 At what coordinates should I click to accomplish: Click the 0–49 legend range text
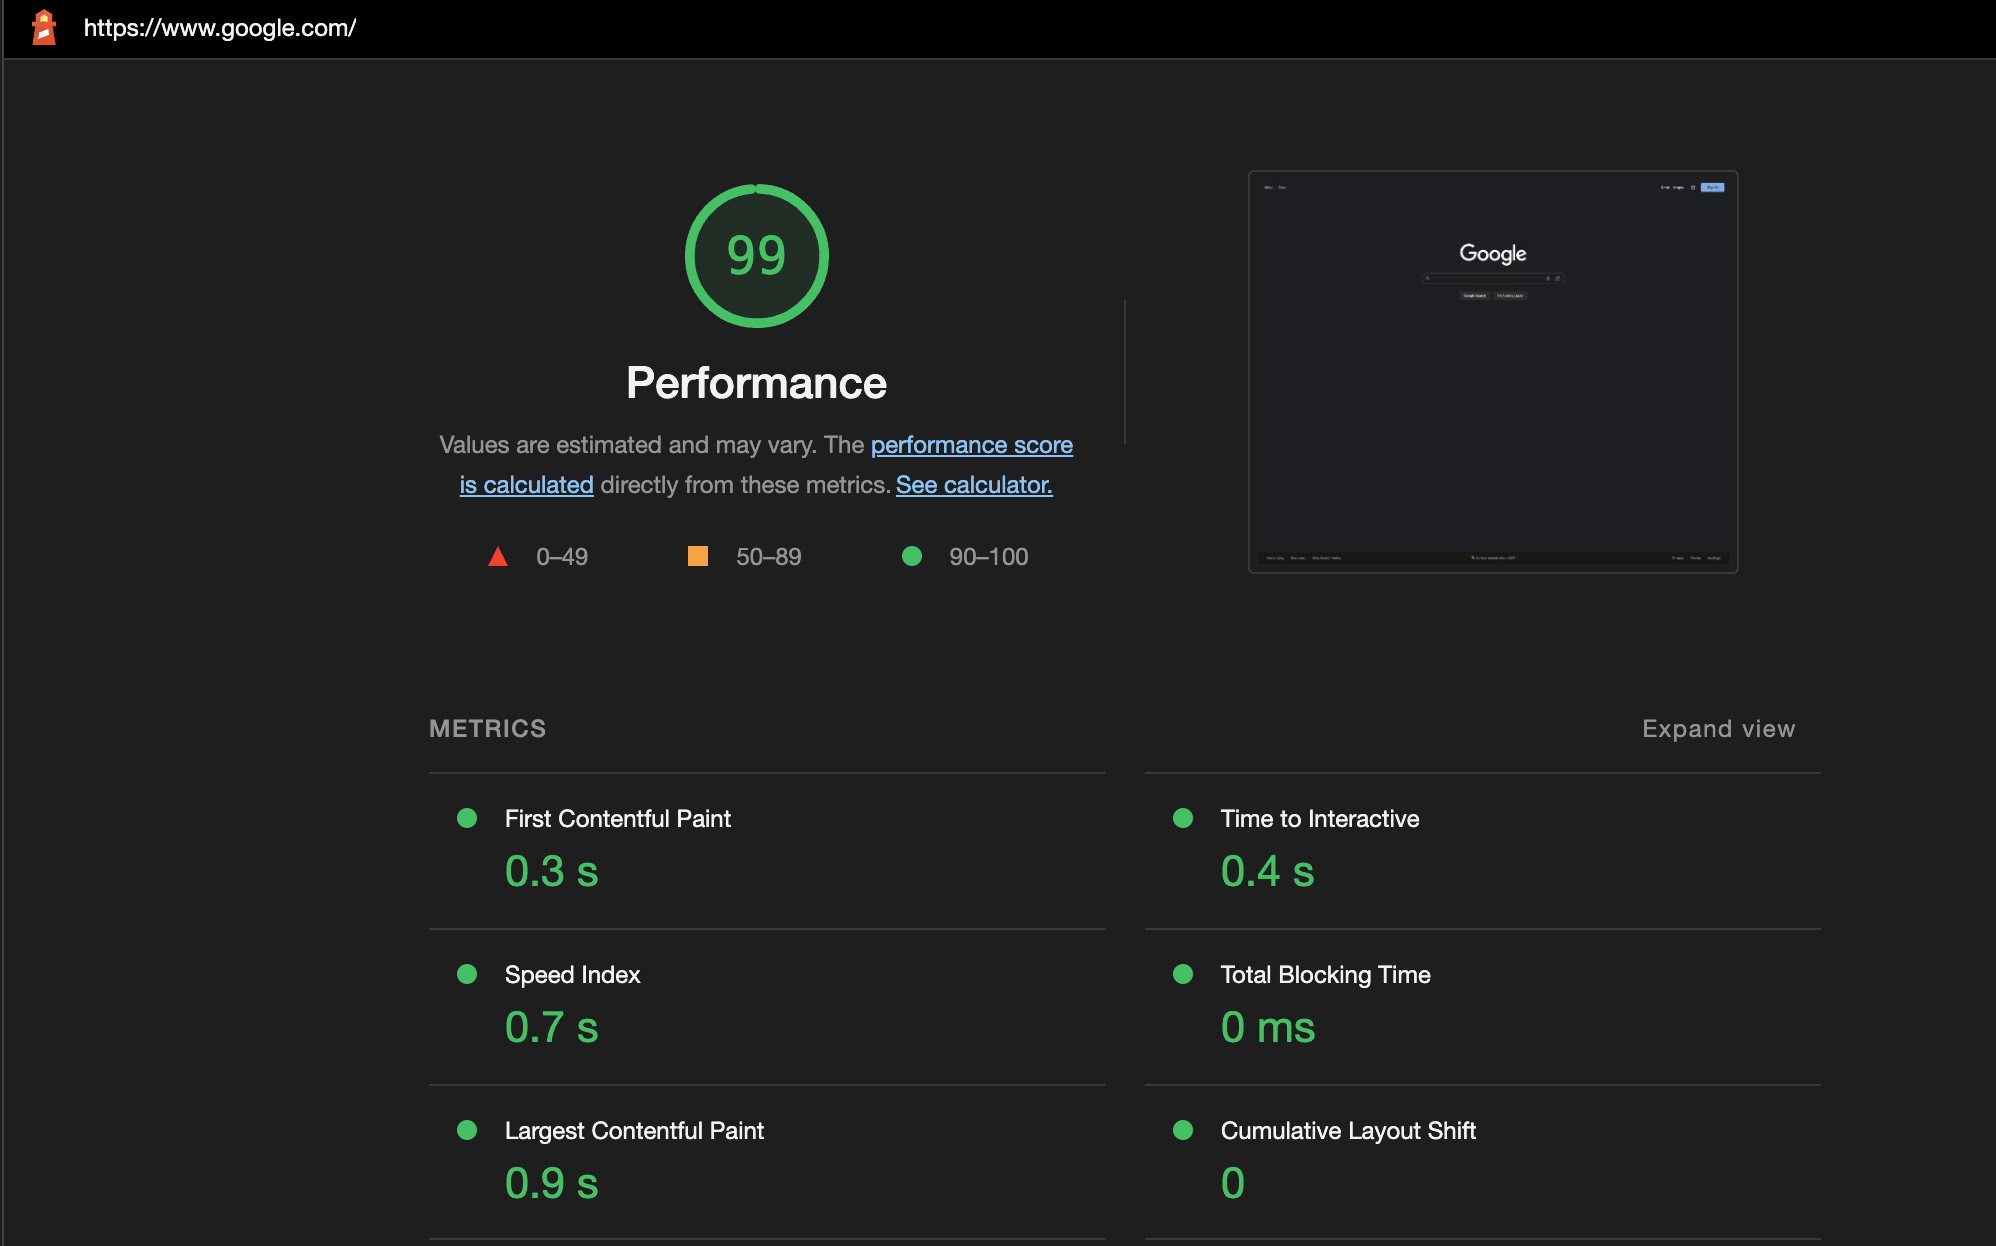pyautogui.click(x=562, y=557)
